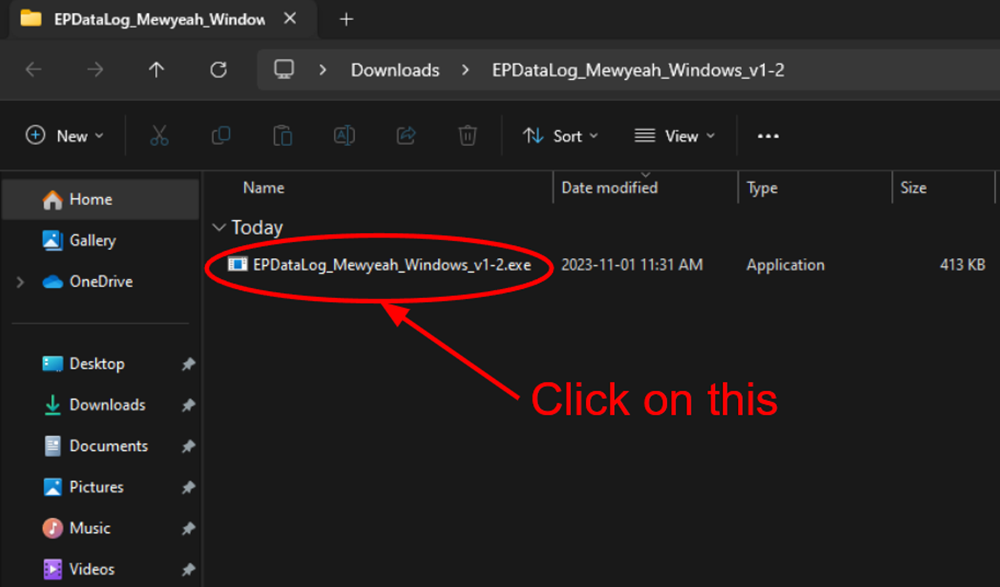Open Documents in quick access
The width and height of the screenshot is (1000, 587).
coord(108,445)
